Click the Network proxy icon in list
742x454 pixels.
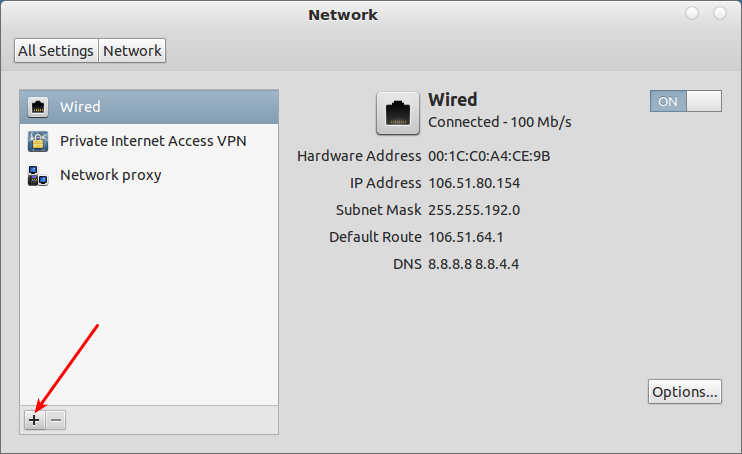click(x=38, y=176)
